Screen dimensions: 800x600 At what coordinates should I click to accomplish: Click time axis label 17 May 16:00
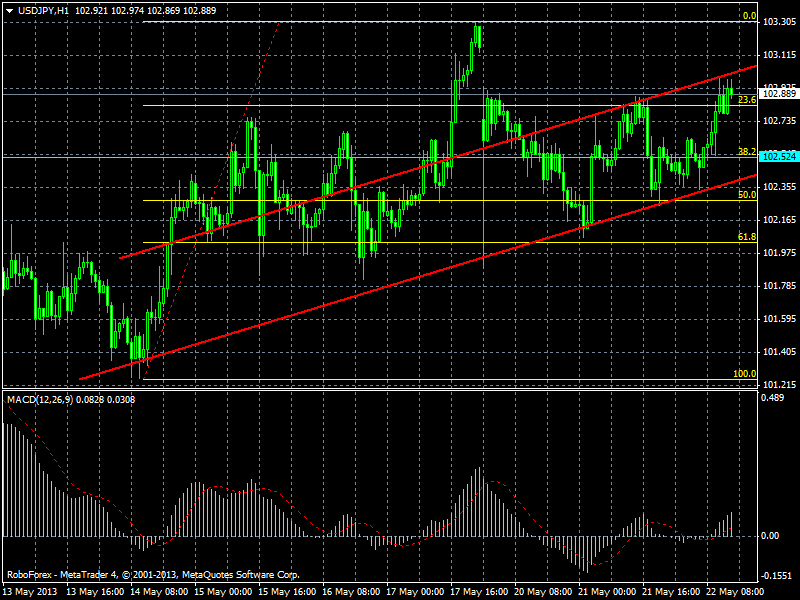(479, 592)
